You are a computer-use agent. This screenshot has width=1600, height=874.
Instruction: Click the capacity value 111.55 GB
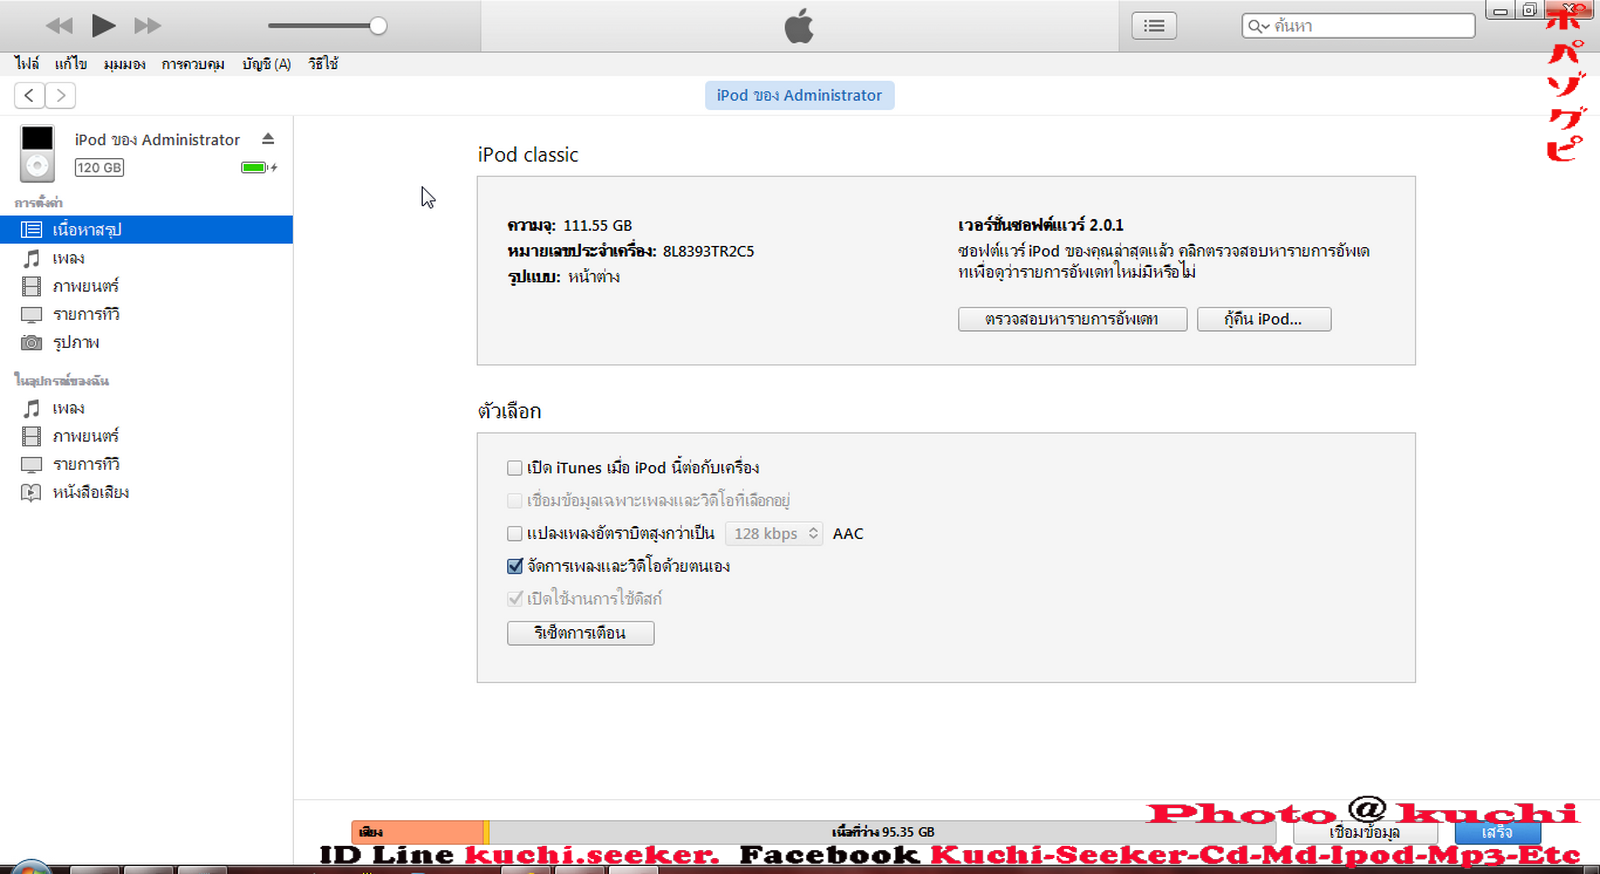pos(598,225)
